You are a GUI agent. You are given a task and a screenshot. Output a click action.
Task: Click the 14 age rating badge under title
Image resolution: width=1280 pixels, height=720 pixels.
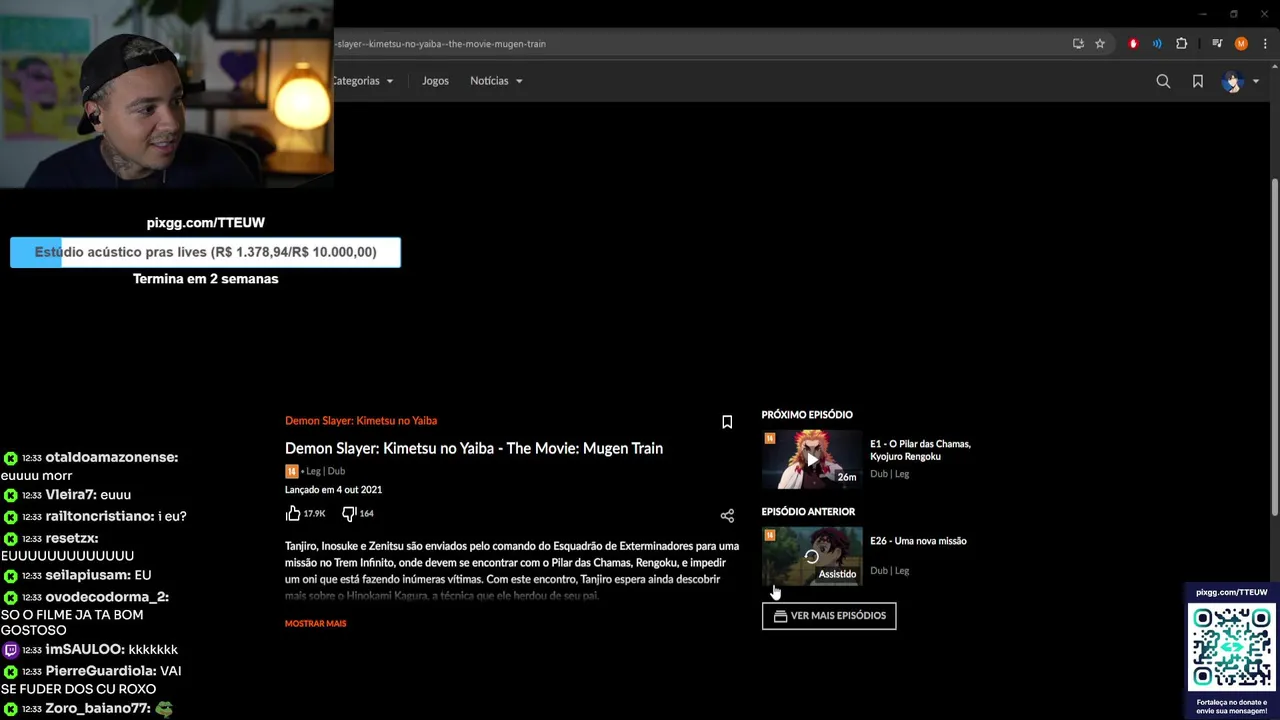(291, 471)
